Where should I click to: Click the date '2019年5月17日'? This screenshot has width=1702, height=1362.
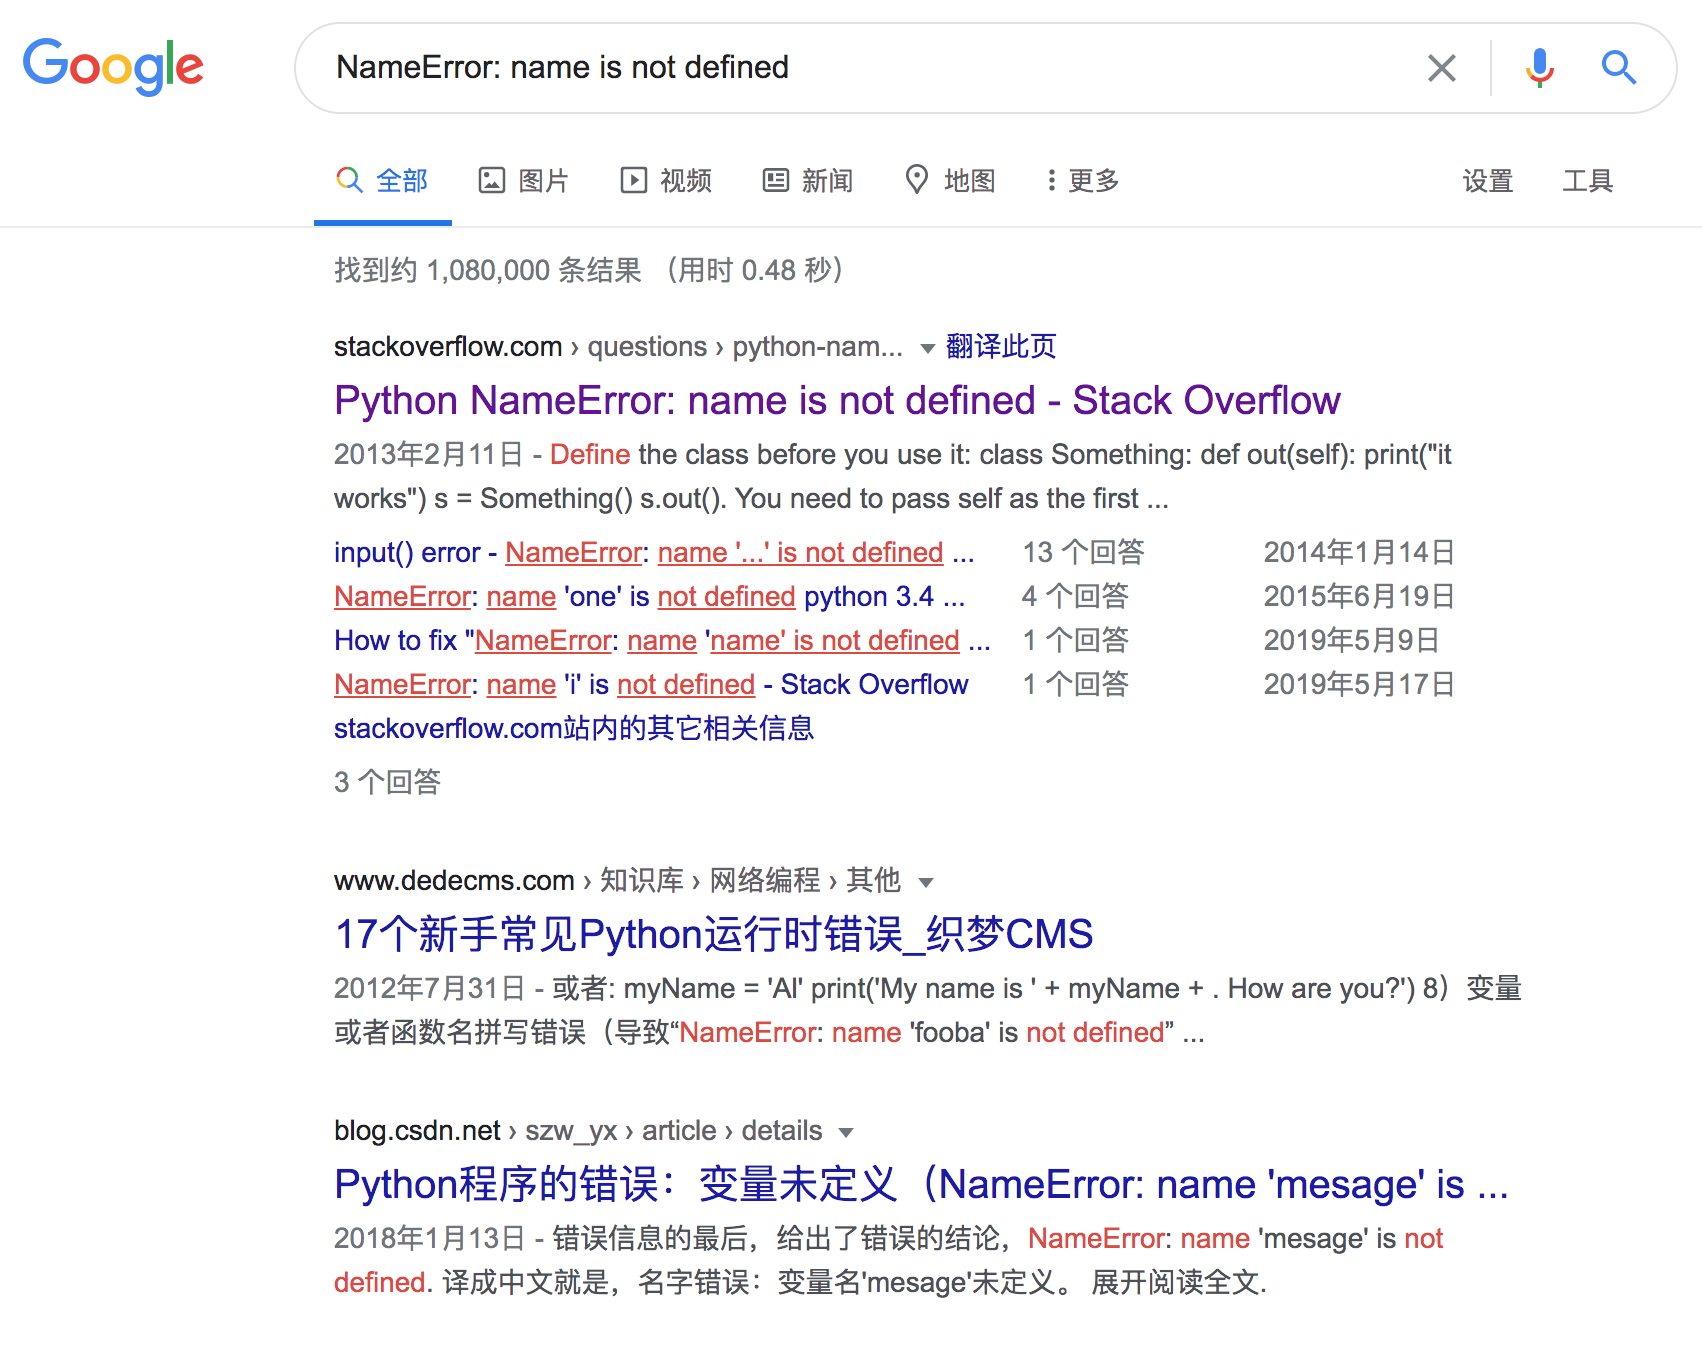(x=1359, y=684)
